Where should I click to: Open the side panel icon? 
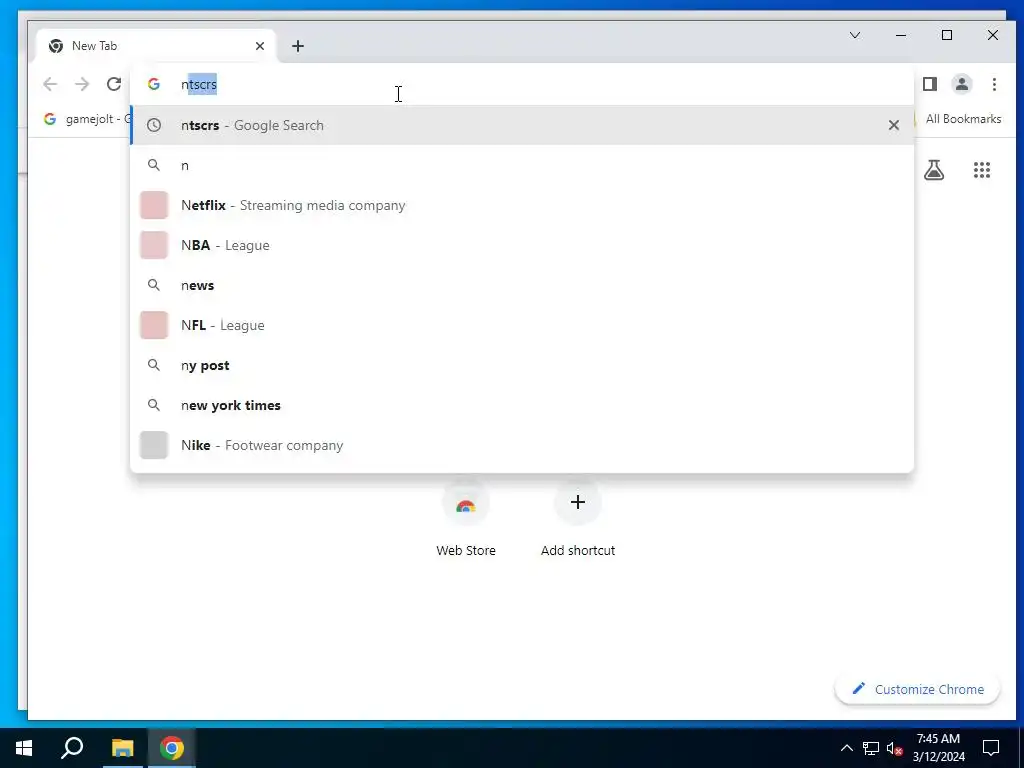[930, 84]
